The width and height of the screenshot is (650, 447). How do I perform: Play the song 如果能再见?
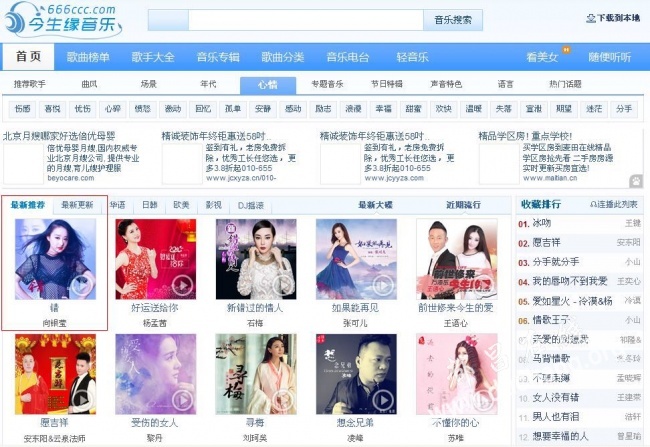(x=382, y=285)
